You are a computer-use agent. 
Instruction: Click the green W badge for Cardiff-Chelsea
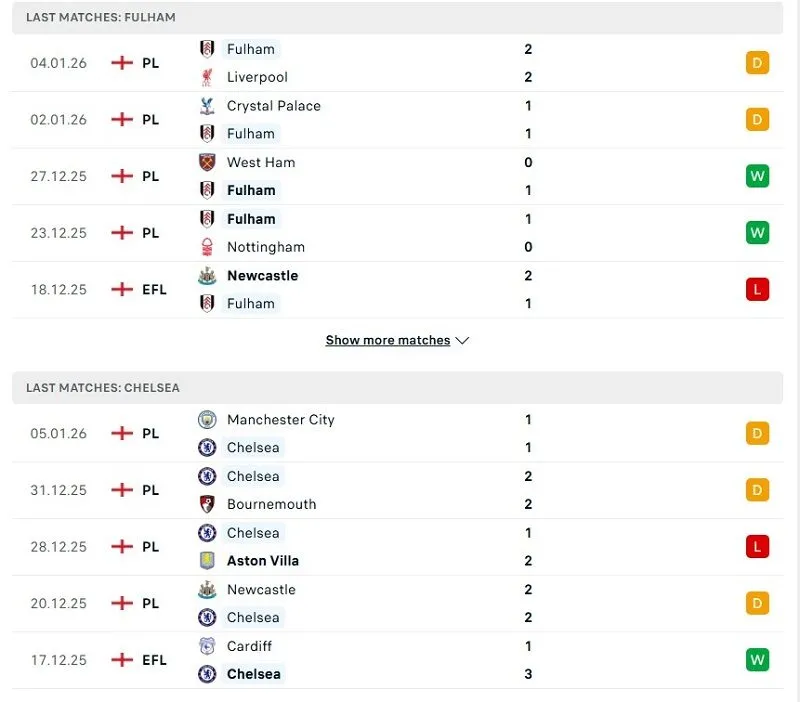[x=757, y=660]
